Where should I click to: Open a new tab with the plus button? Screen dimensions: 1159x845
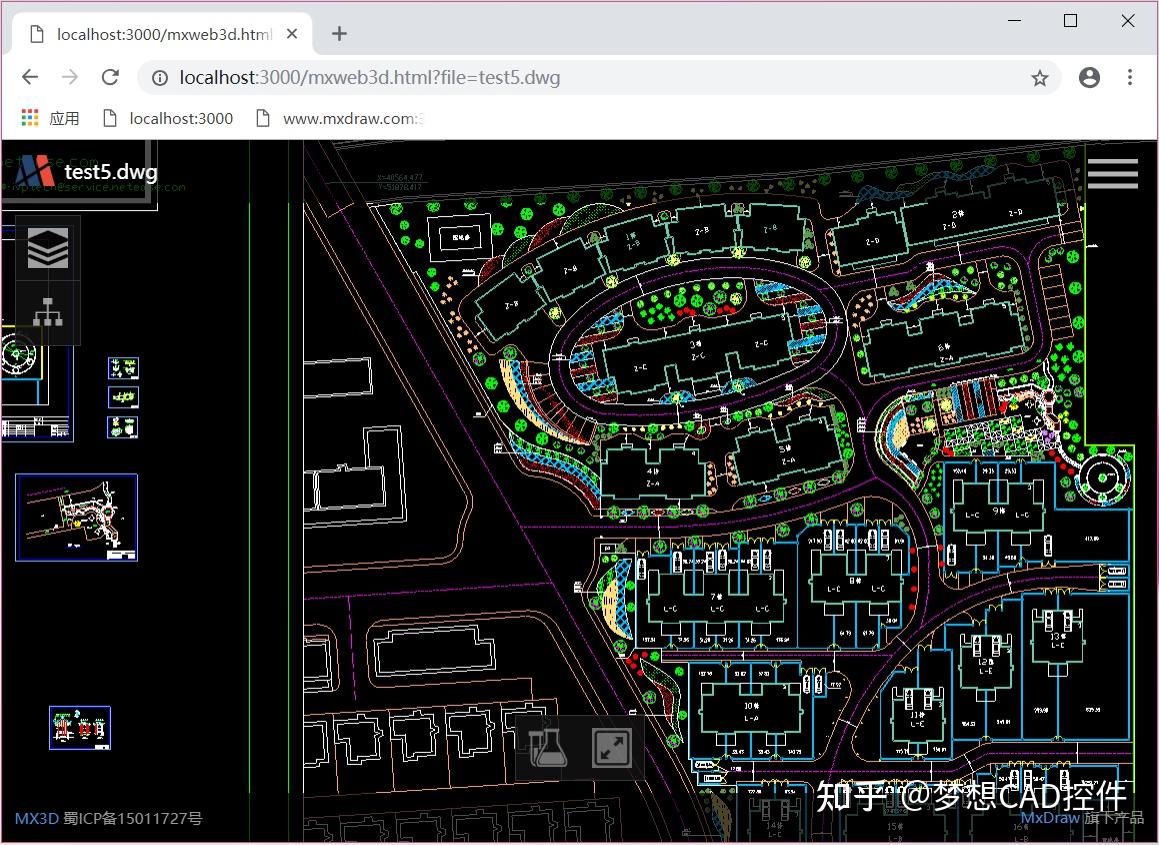pos(338,32)
